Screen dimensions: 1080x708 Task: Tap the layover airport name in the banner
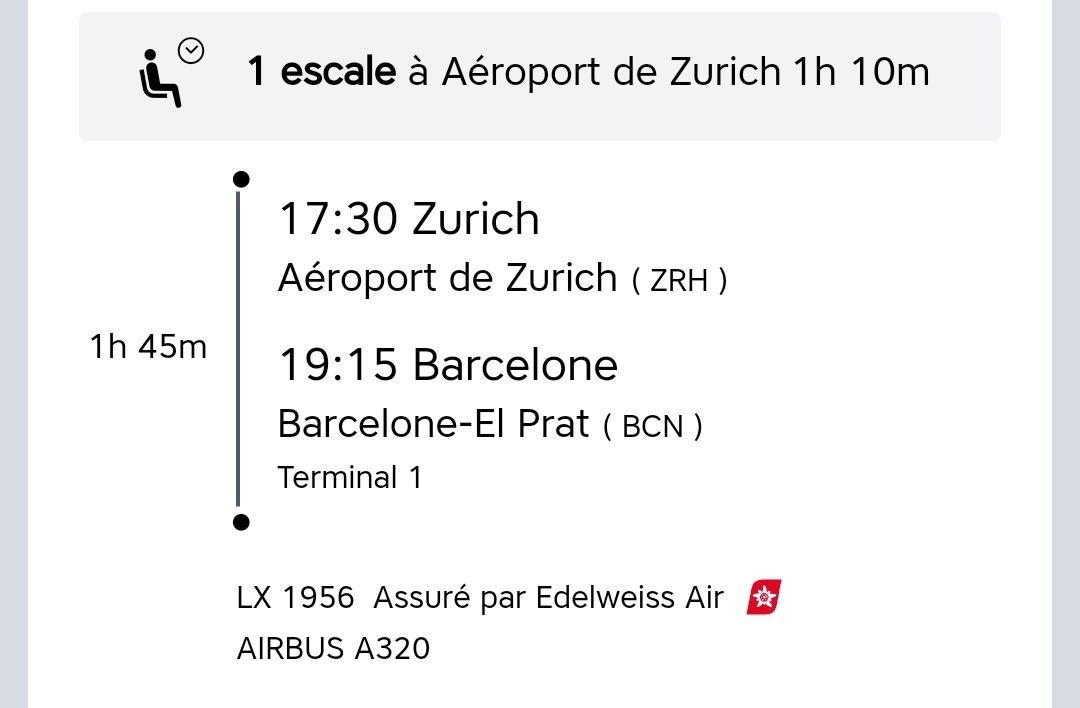[611, 72]
